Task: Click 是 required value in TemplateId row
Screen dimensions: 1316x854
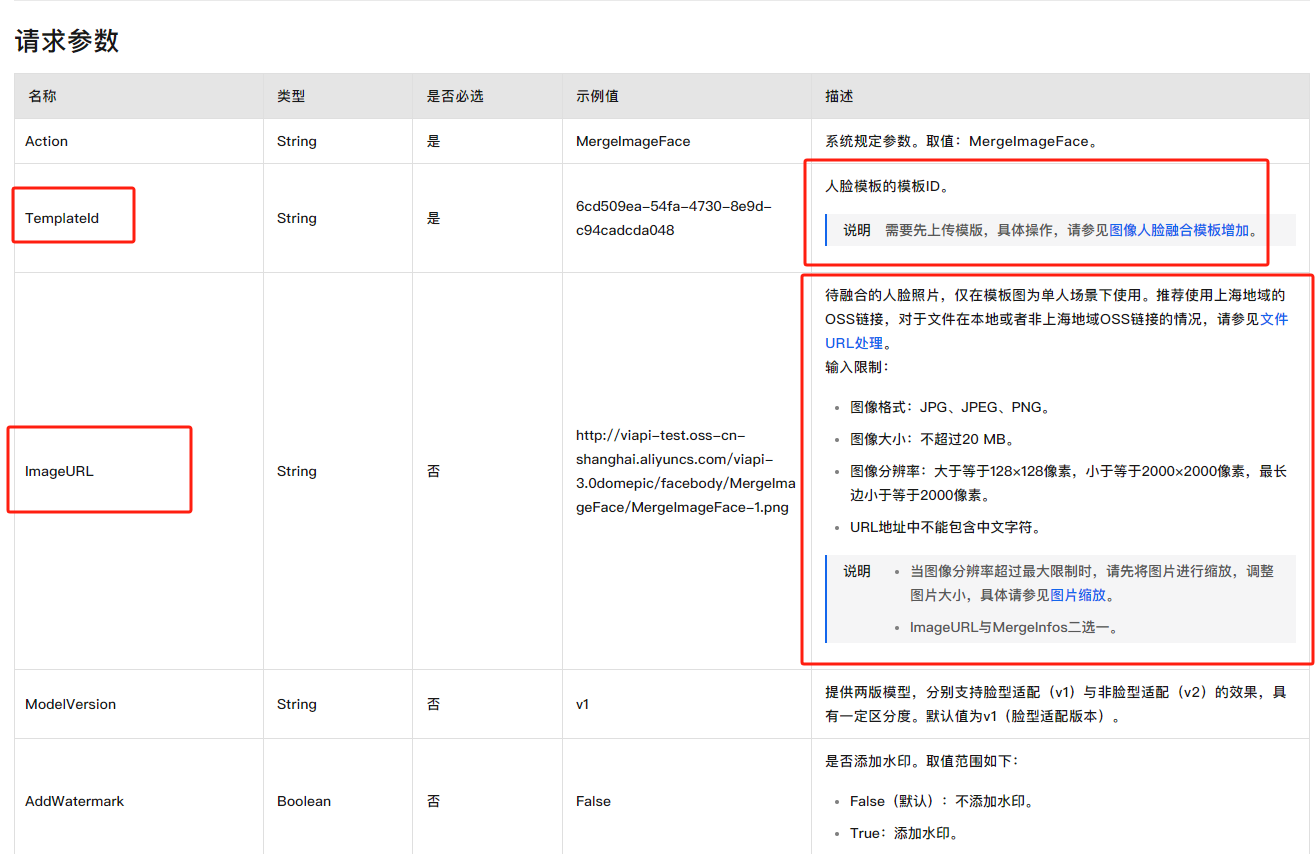Action: click(x=434, y=218)
